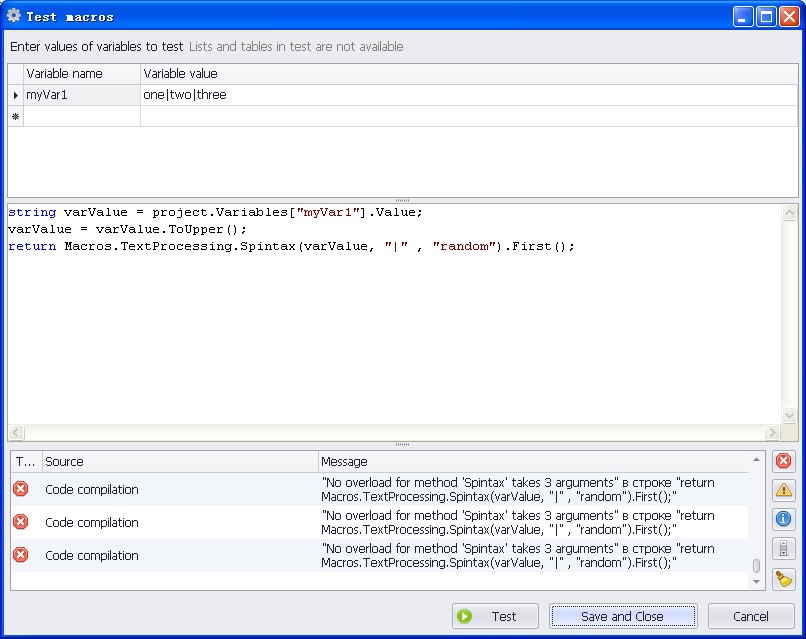The image size is (806, 639).
Task: Toggle the info messages filter icon
Action: click(x=783, y=519)
